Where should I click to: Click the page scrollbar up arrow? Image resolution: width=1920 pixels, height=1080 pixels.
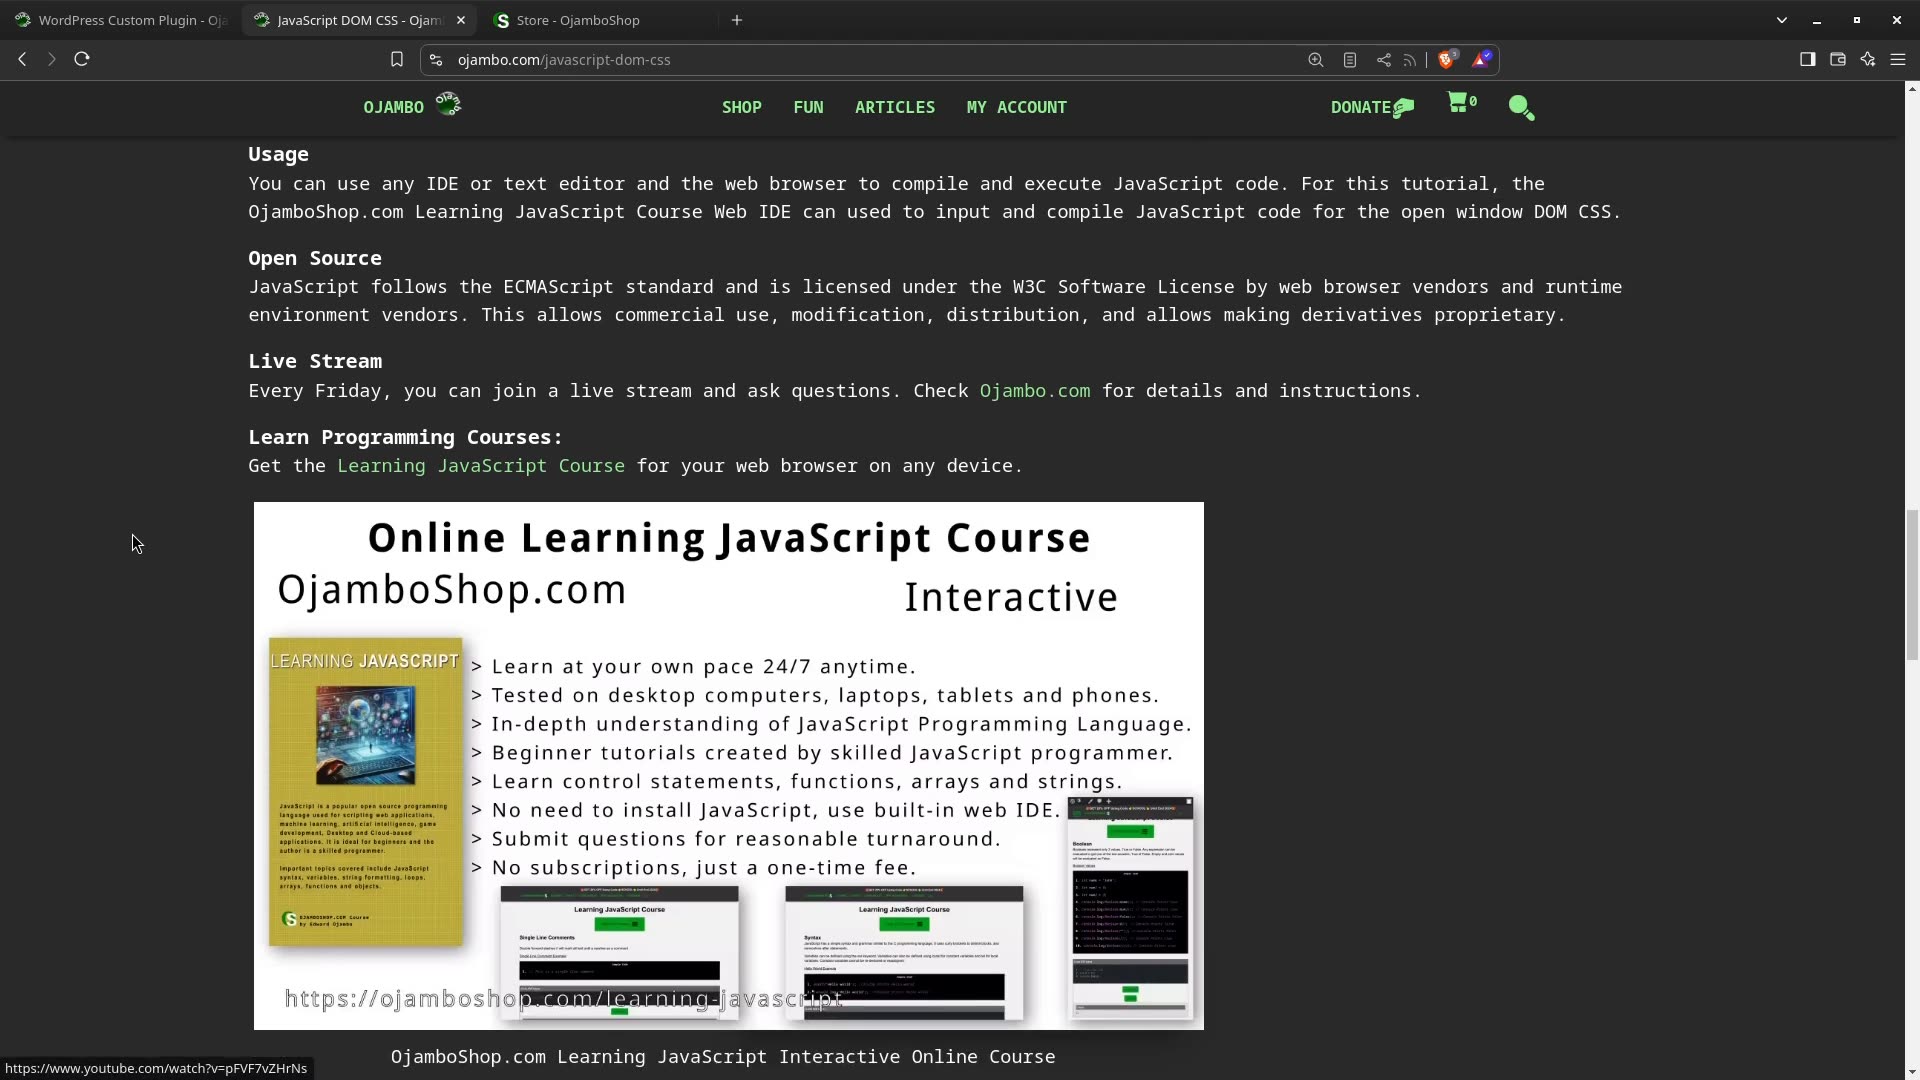pos(1912,88)
